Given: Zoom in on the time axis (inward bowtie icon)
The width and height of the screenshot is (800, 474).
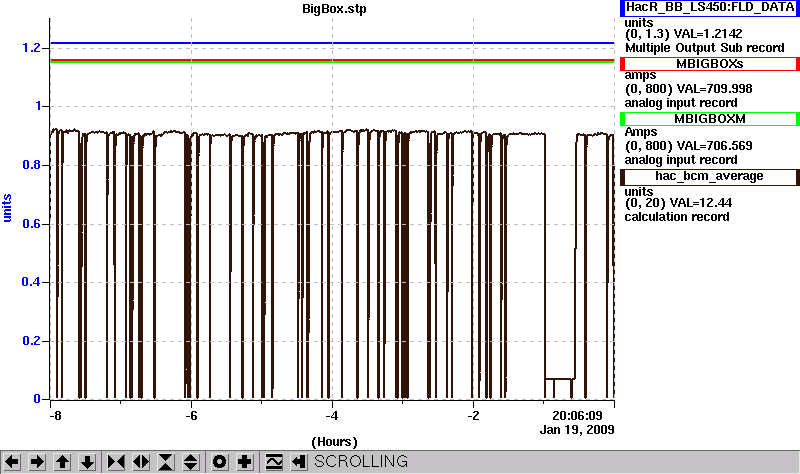Looking at the screenshot, I should click(116, 462).
